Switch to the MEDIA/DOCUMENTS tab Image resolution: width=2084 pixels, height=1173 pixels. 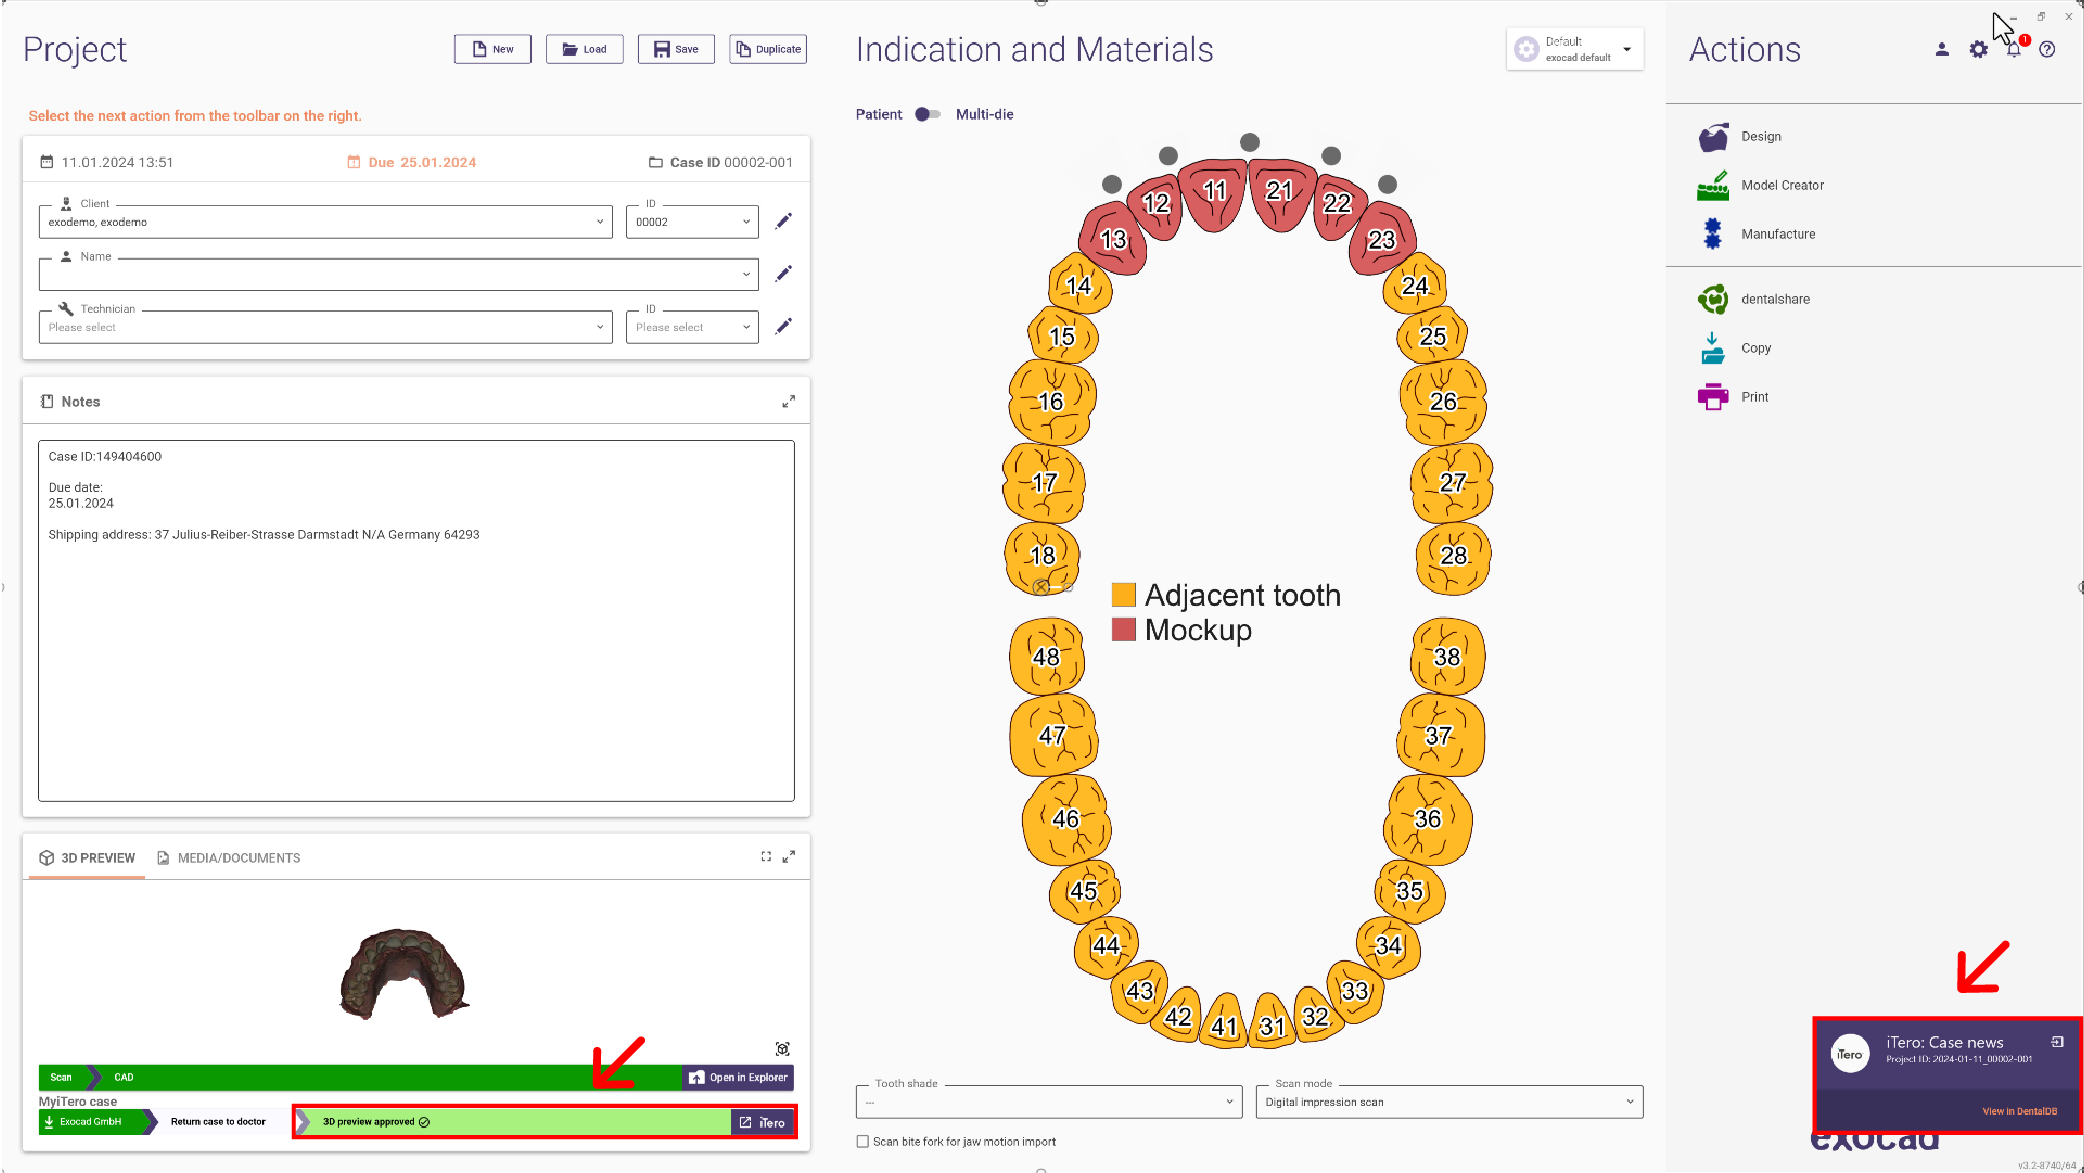[229, 858]
